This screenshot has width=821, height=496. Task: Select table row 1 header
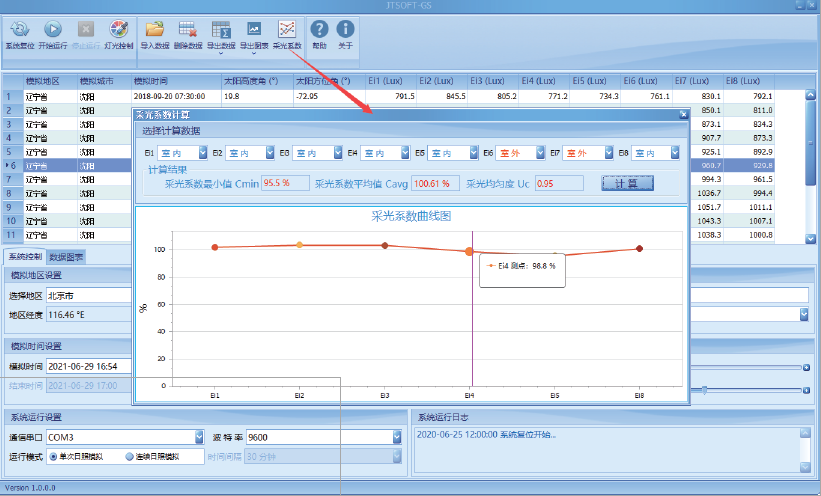pos(13,96)
